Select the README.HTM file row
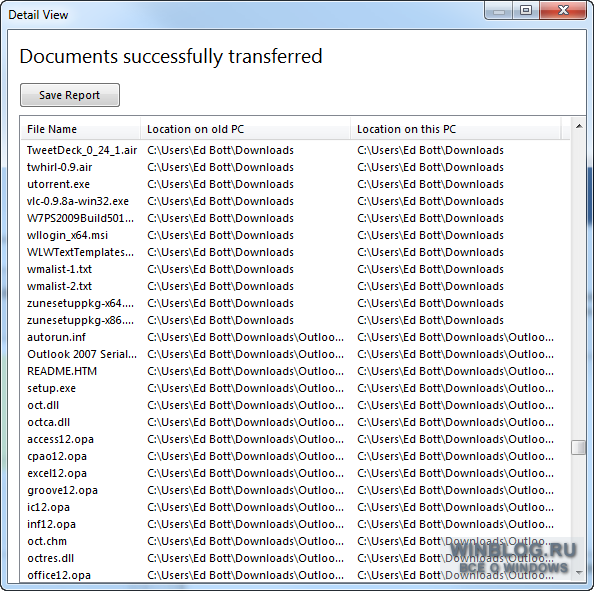Image resolution: width=594 pixels, height=591 pixels. point(295,371)
